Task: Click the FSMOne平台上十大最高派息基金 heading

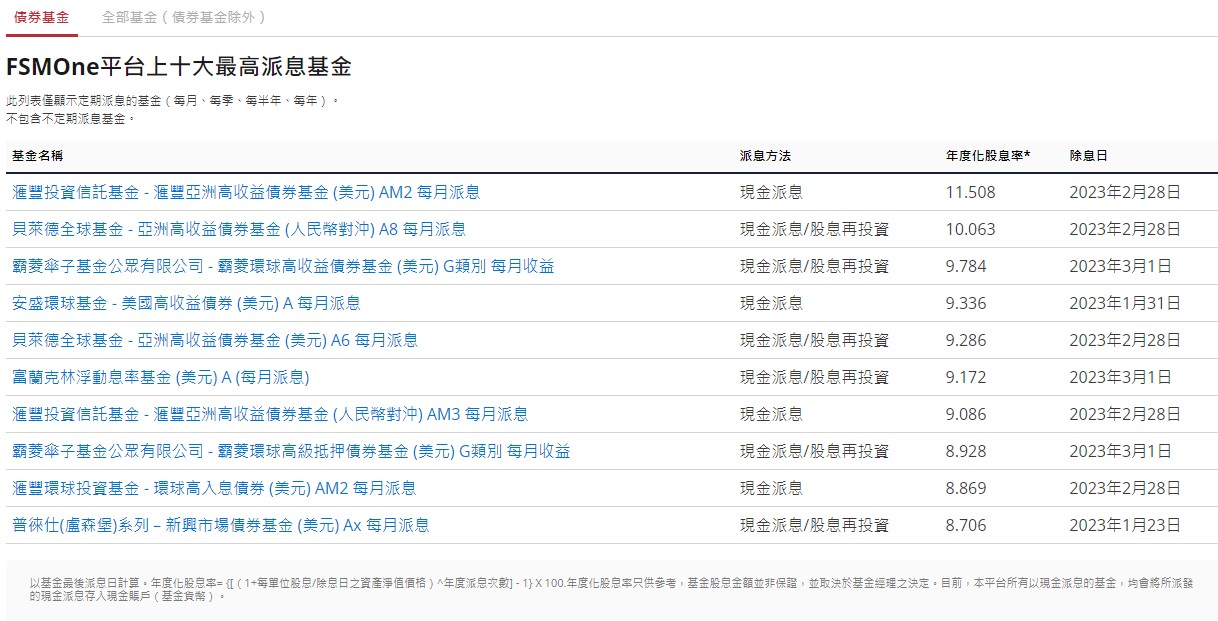Action: [179, 67]
